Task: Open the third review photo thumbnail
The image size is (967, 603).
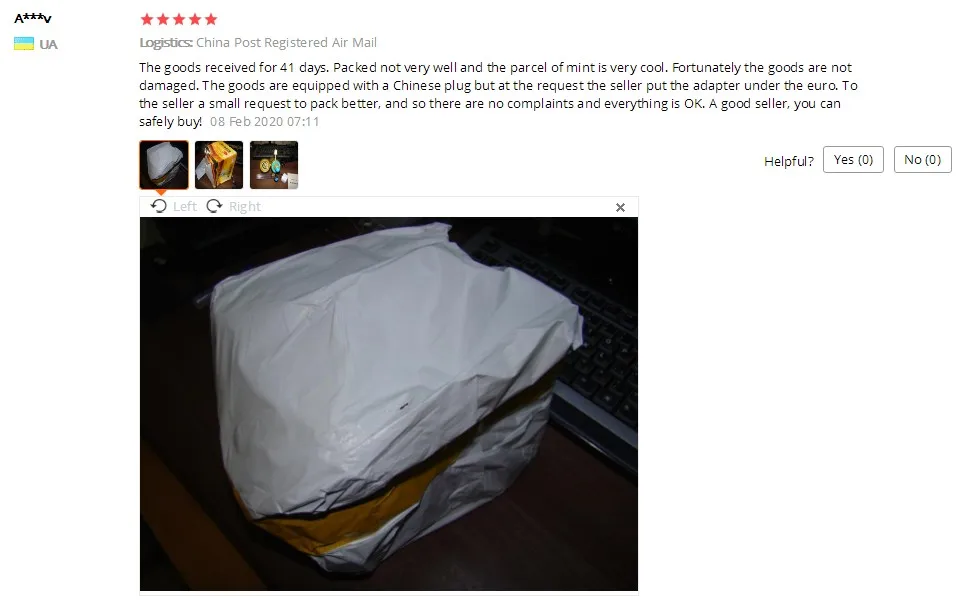Action: (x=274, y=165)
